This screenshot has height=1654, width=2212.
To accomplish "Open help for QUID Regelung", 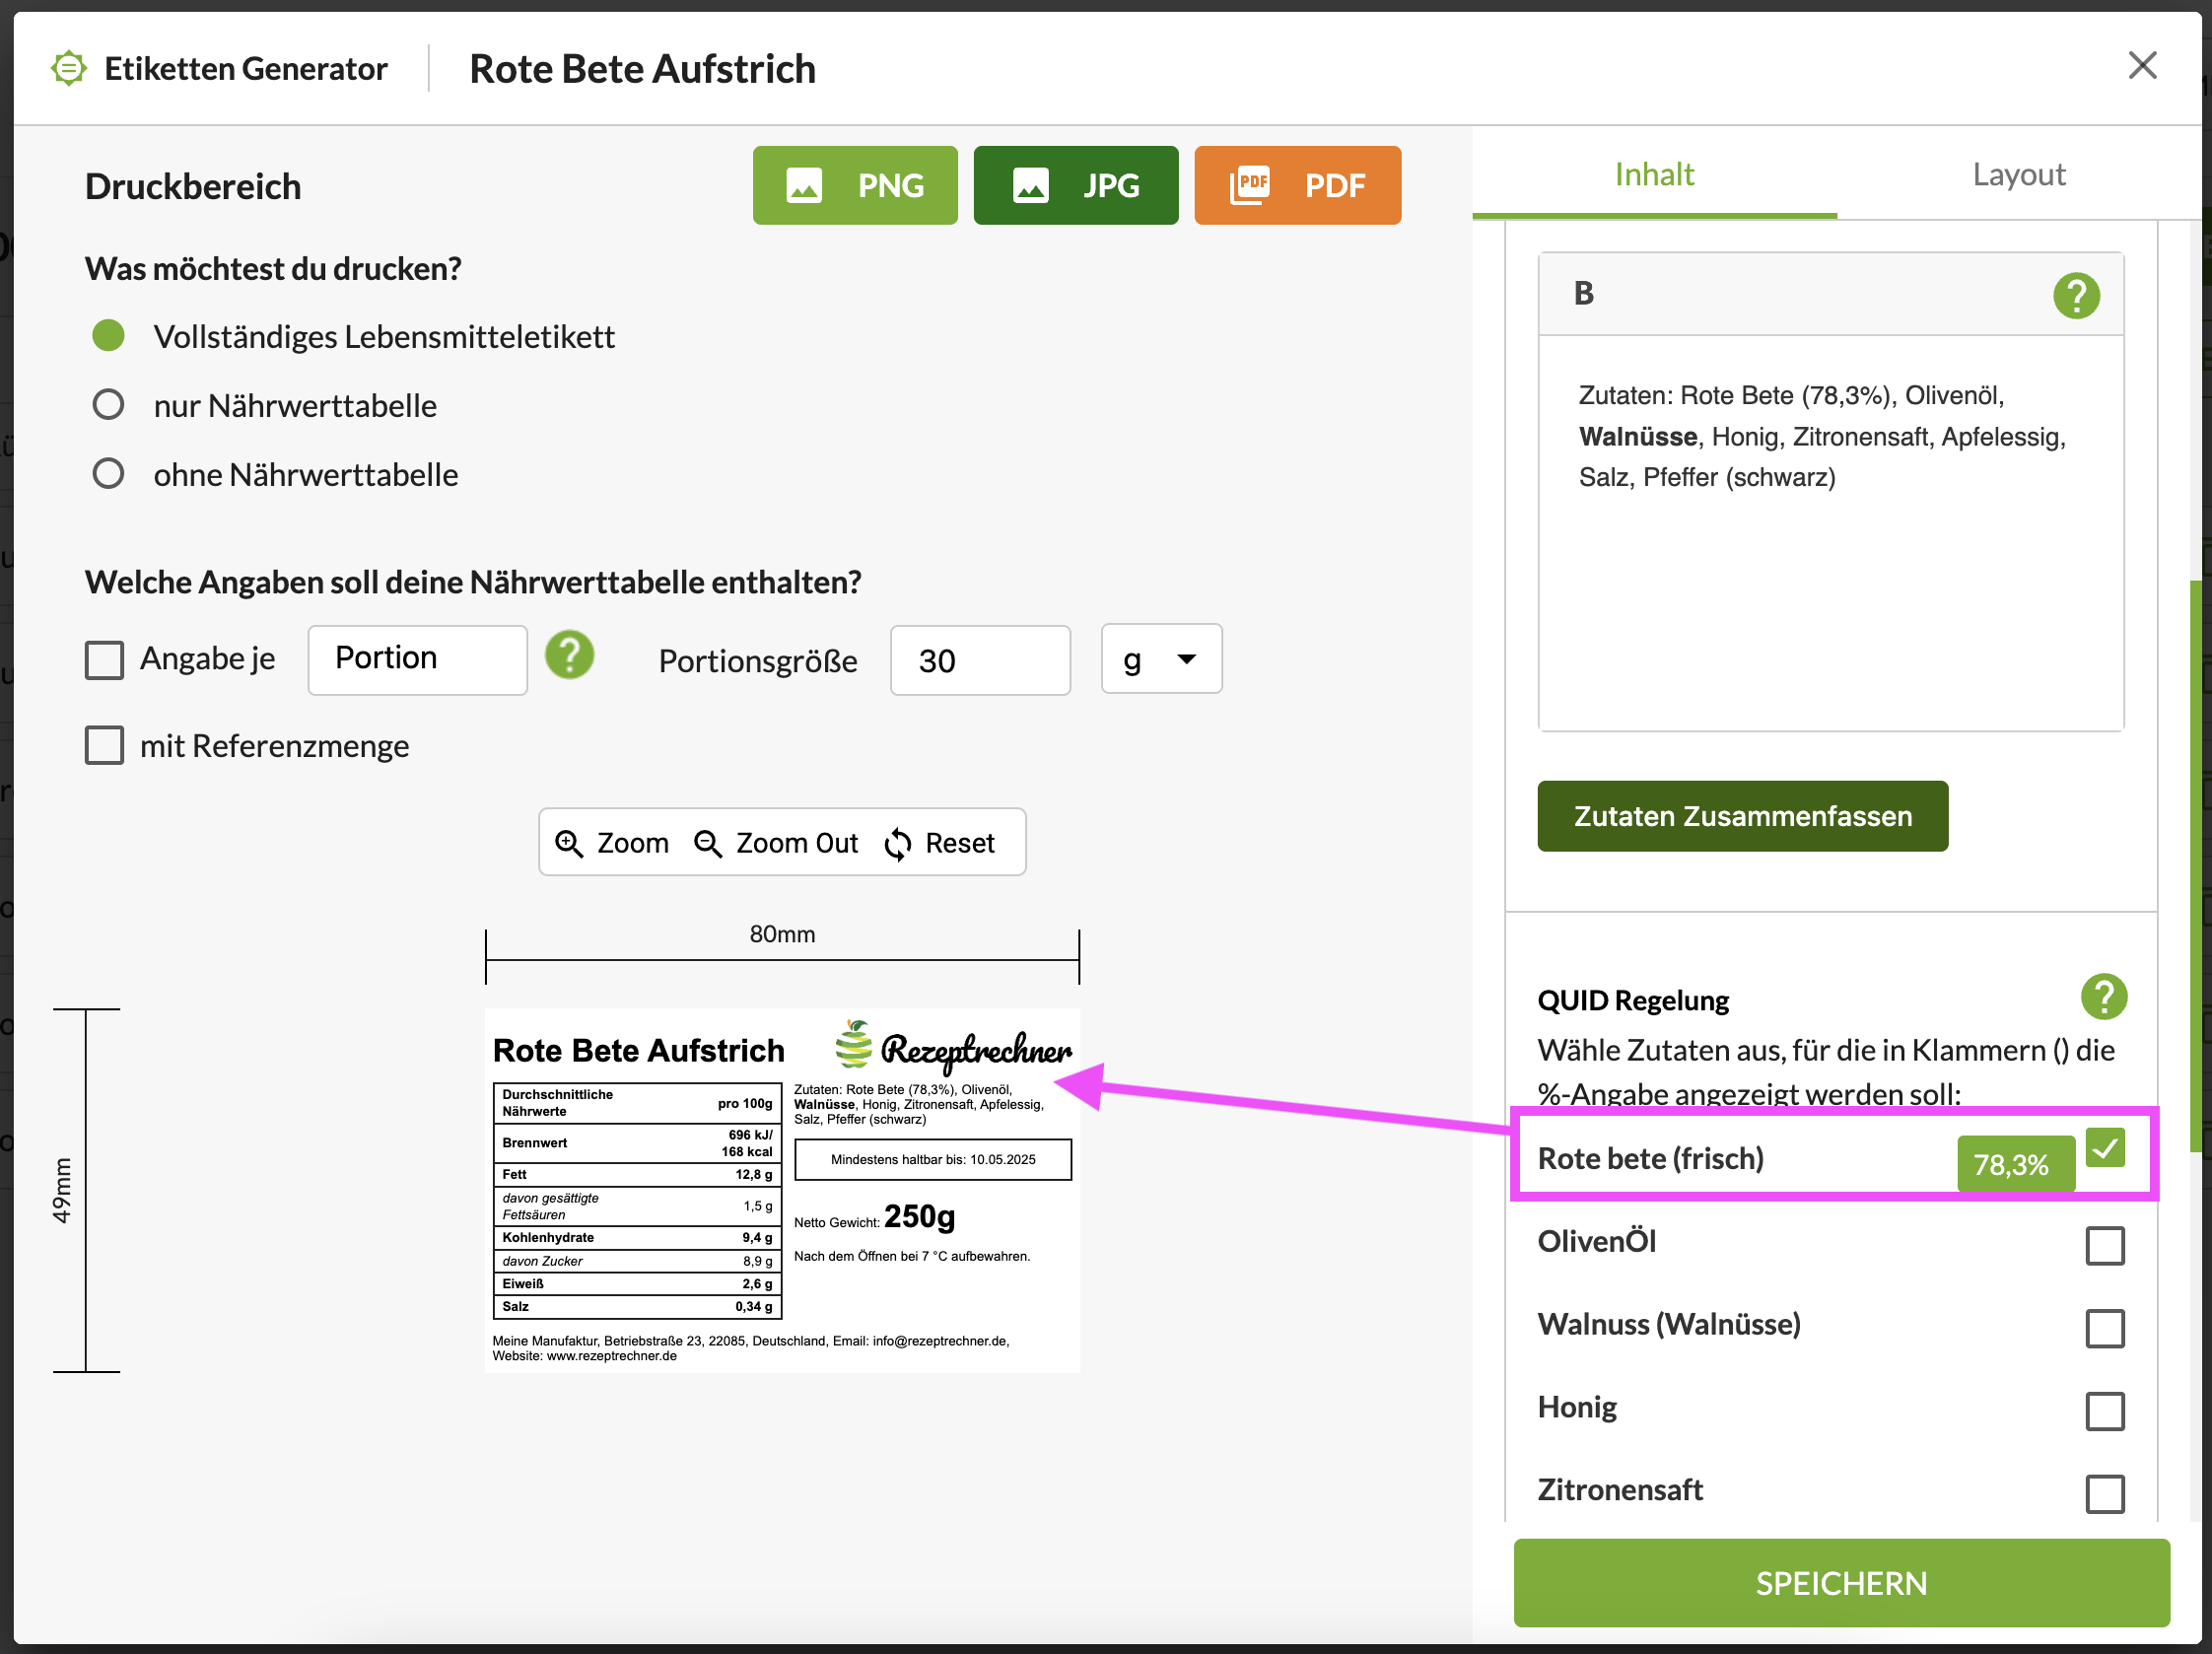I will click(2103, 997).
